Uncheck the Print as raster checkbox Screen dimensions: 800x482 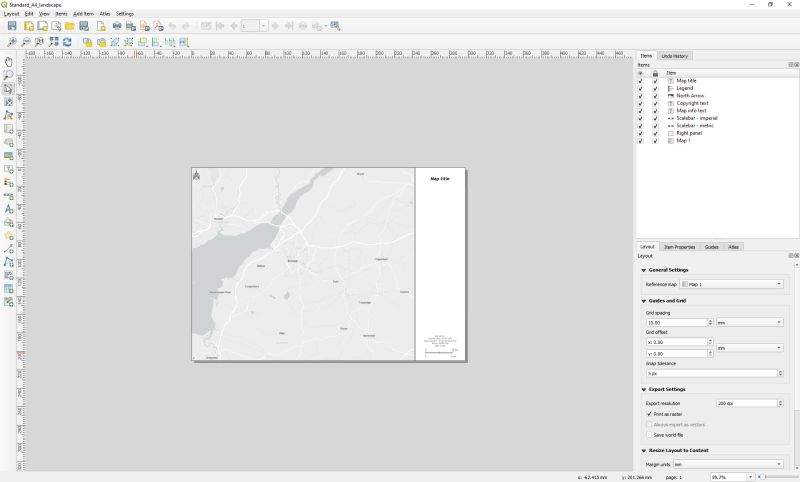pos(649,414)
